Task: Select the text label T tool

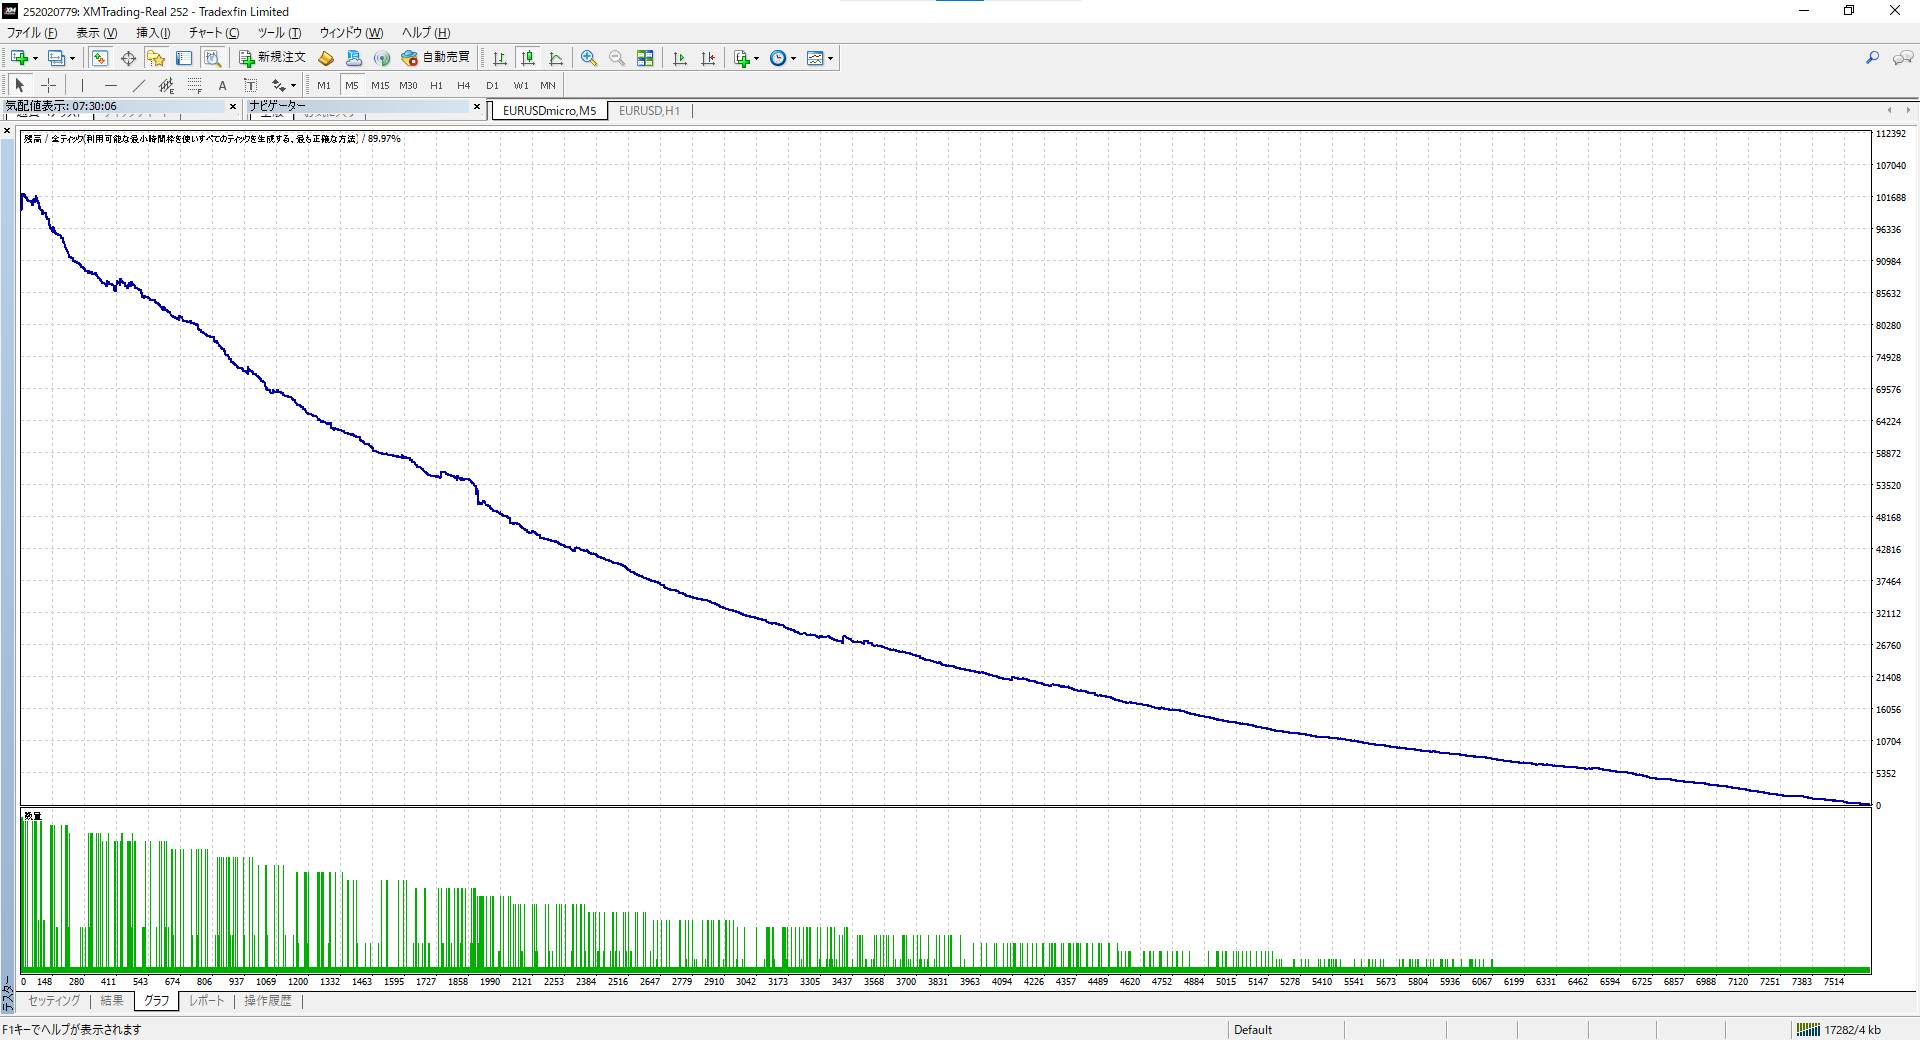Action: (250, 85)
